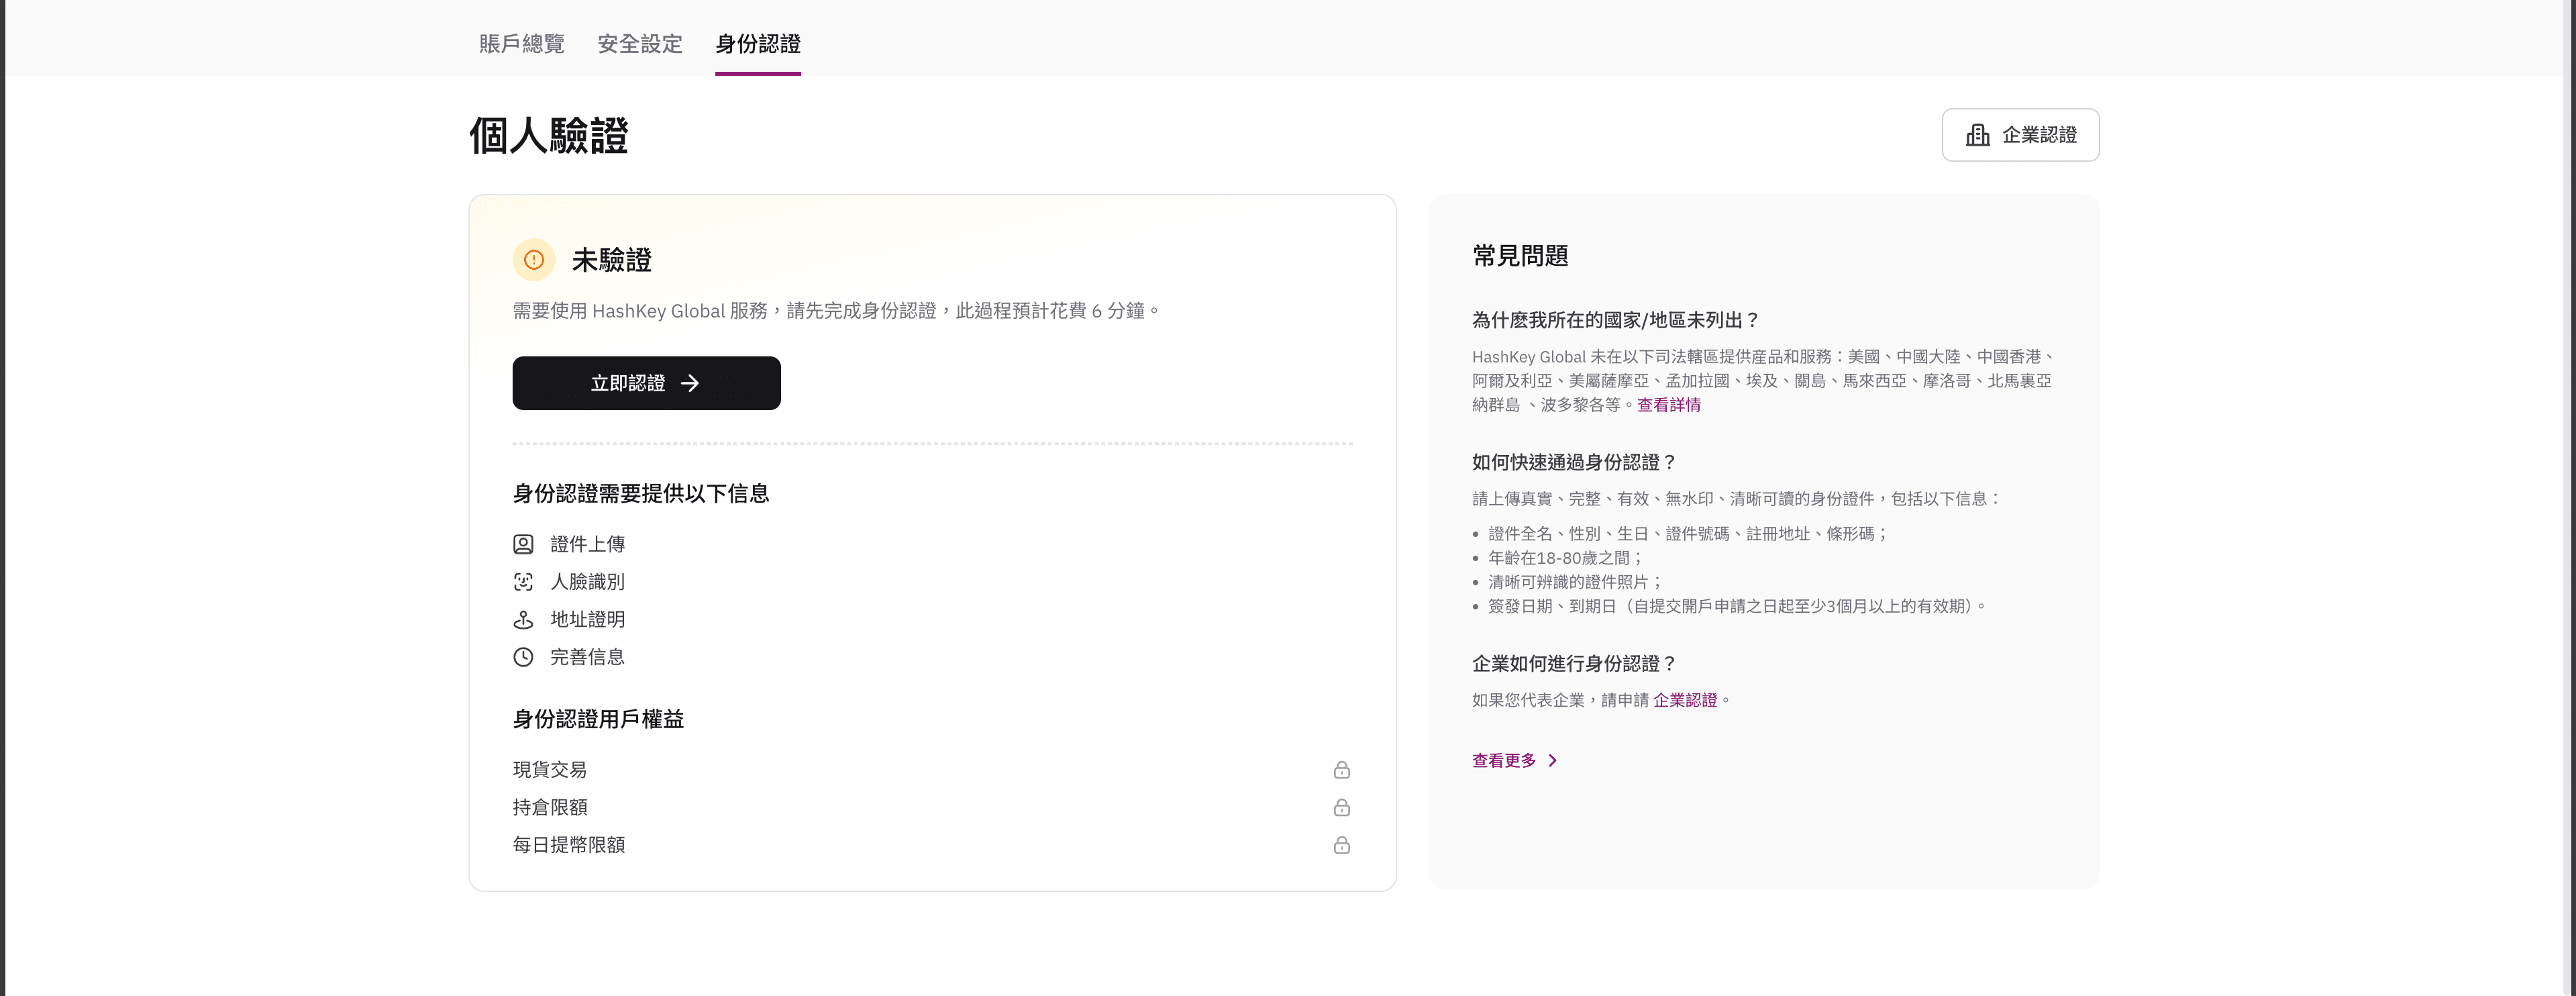Click the building icon in 企業認證 button
The height and width of the screenshot is (996, 2576).
tap(1977, 135)
